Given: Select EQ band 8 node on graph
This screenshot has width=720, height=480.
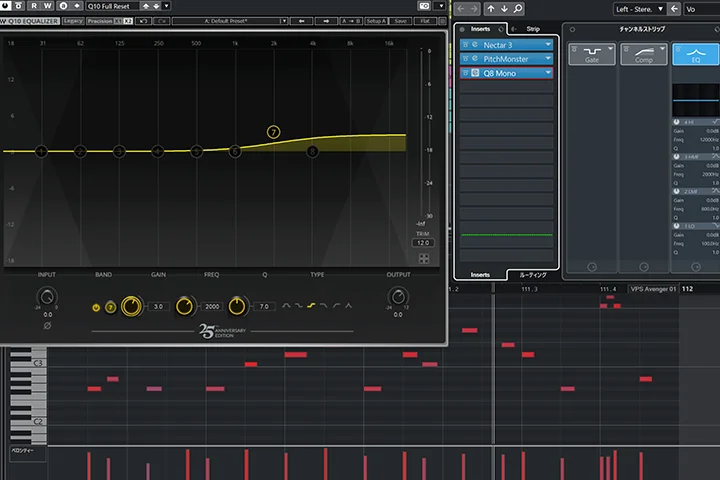Looking at the screenshot, I should point(312,151).
